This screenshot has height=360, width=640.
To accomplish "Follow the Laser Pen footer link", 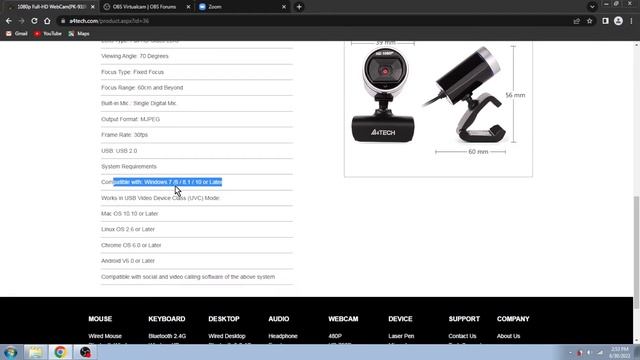I will (x=401, y=336).
